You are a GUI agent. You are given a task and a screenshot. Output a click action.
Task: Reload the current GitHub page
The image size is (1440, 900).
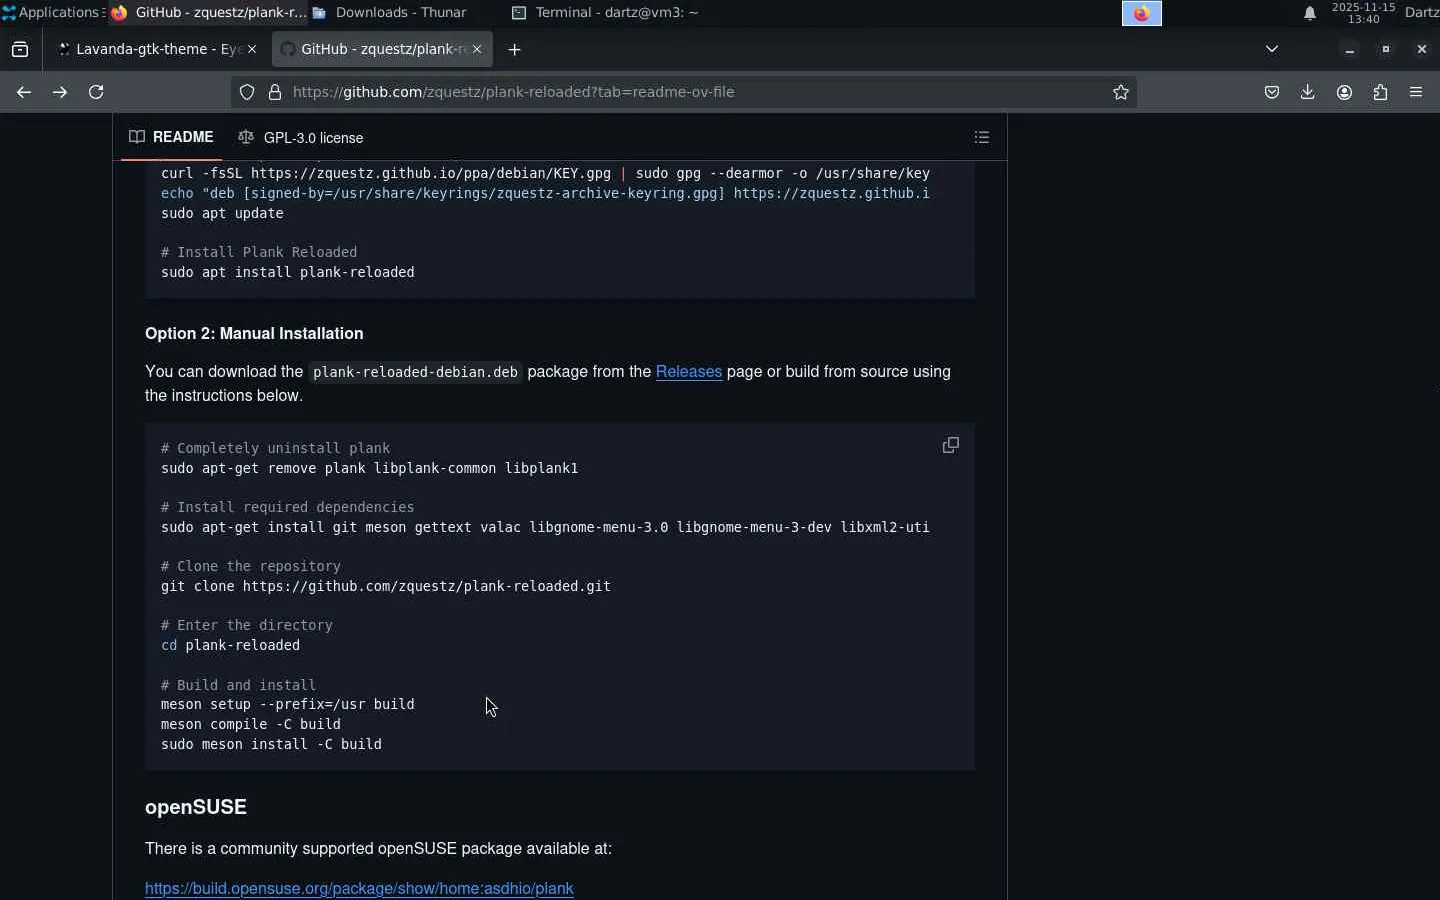click(x=96, y=92)
